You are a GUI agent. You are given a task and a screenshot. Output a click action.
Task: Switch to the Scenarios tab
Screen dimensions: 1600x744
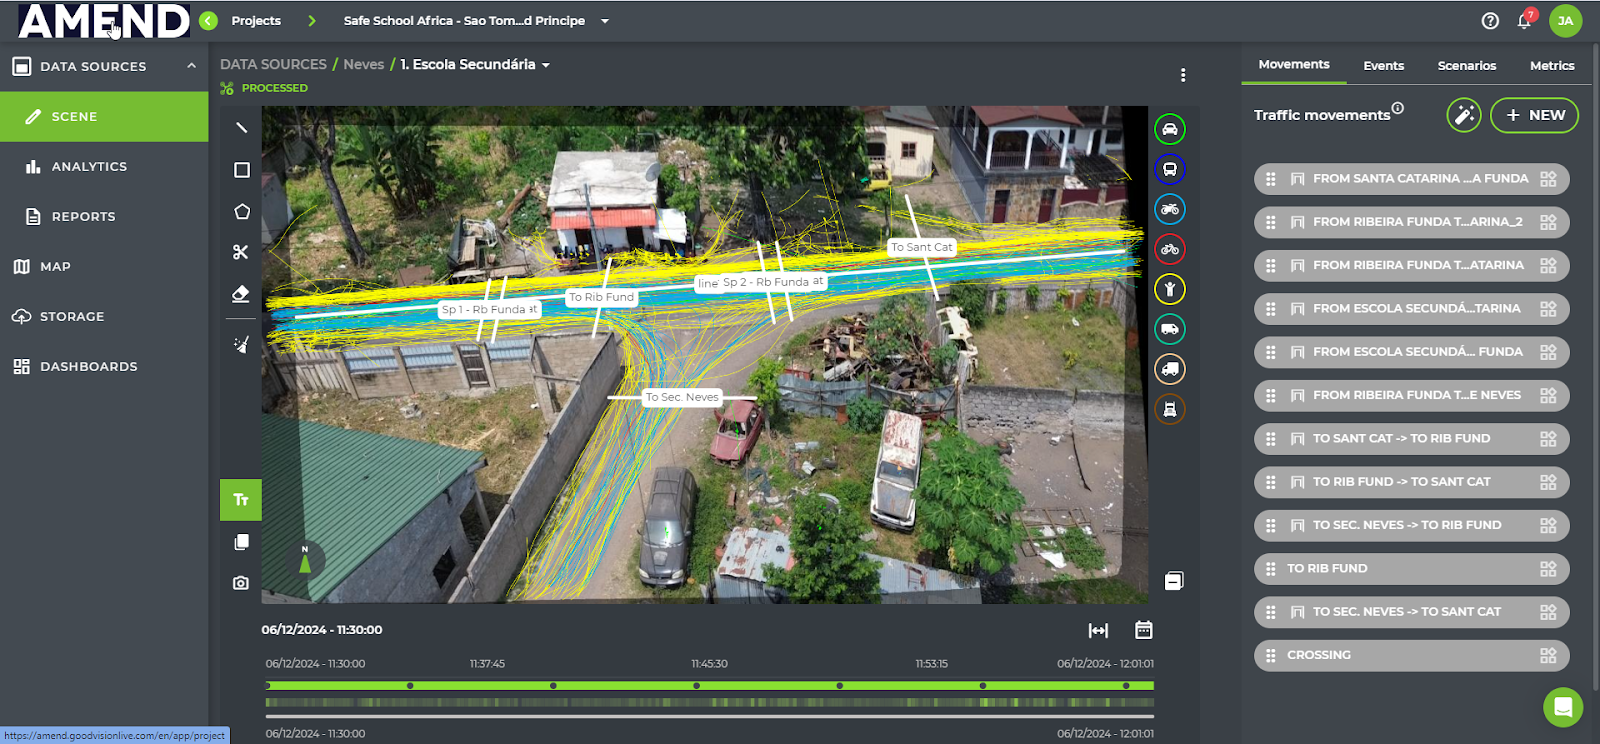(x=1467, y=66)
